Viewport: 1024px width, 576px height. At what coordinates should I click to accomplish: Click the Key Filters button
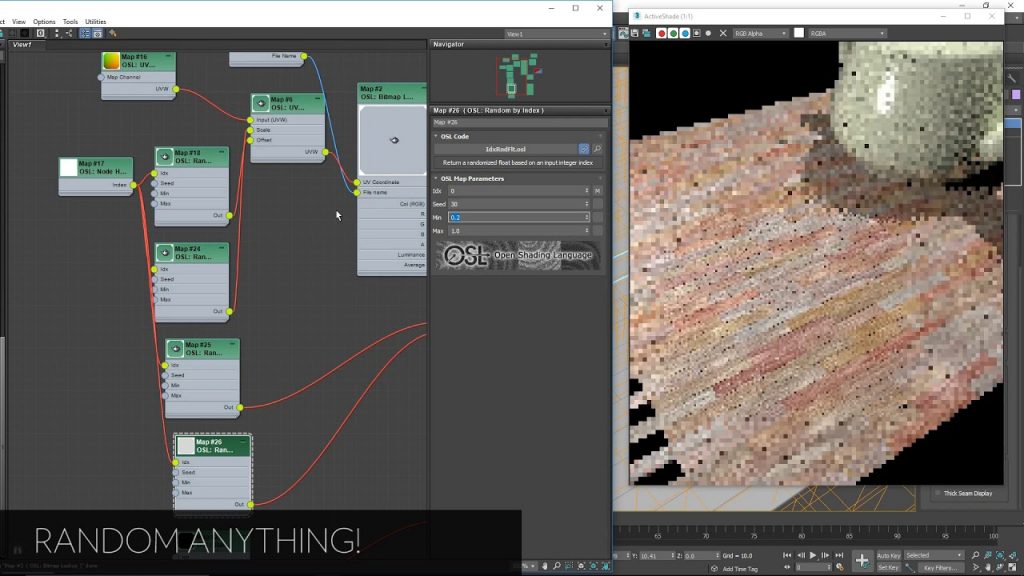[x=940, y=568]
